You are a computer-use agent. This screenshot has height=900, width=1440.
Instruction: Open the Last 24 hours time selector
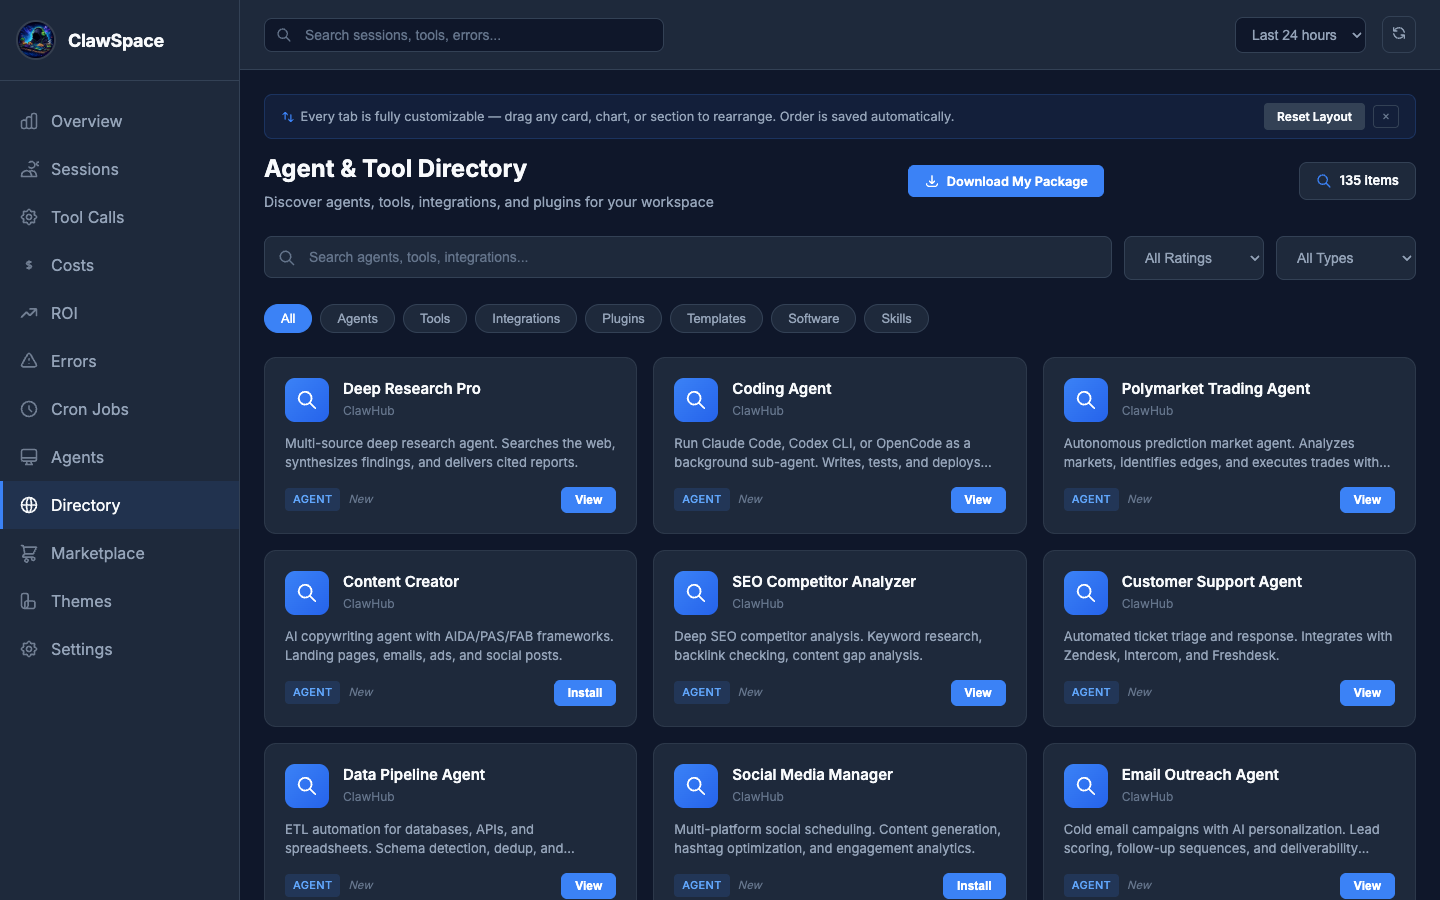[x=1300, y=34]
